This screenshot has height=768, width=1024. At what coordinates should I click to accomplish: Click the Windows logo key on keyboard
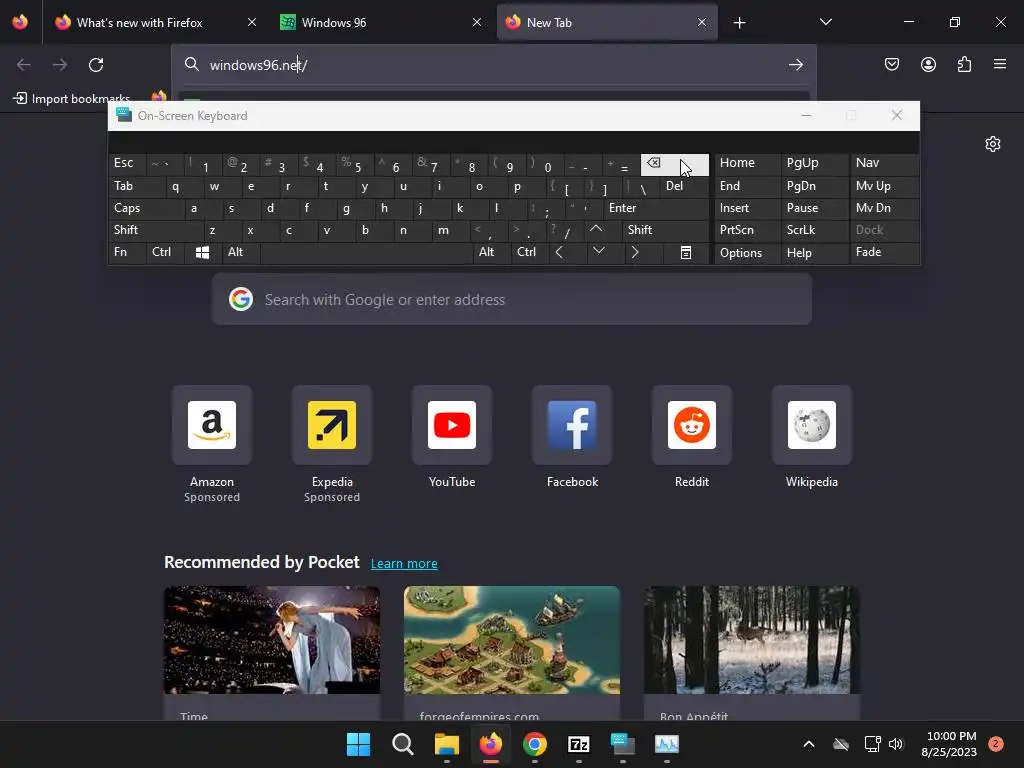(202, 253)
